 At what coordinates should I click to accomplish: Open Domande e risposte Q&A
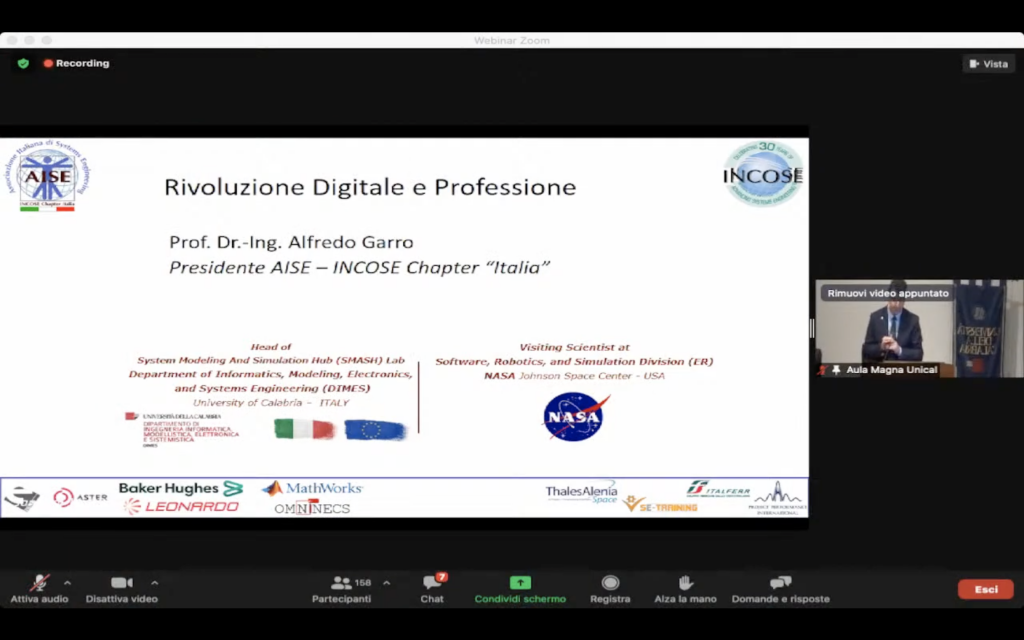(780, 589)
